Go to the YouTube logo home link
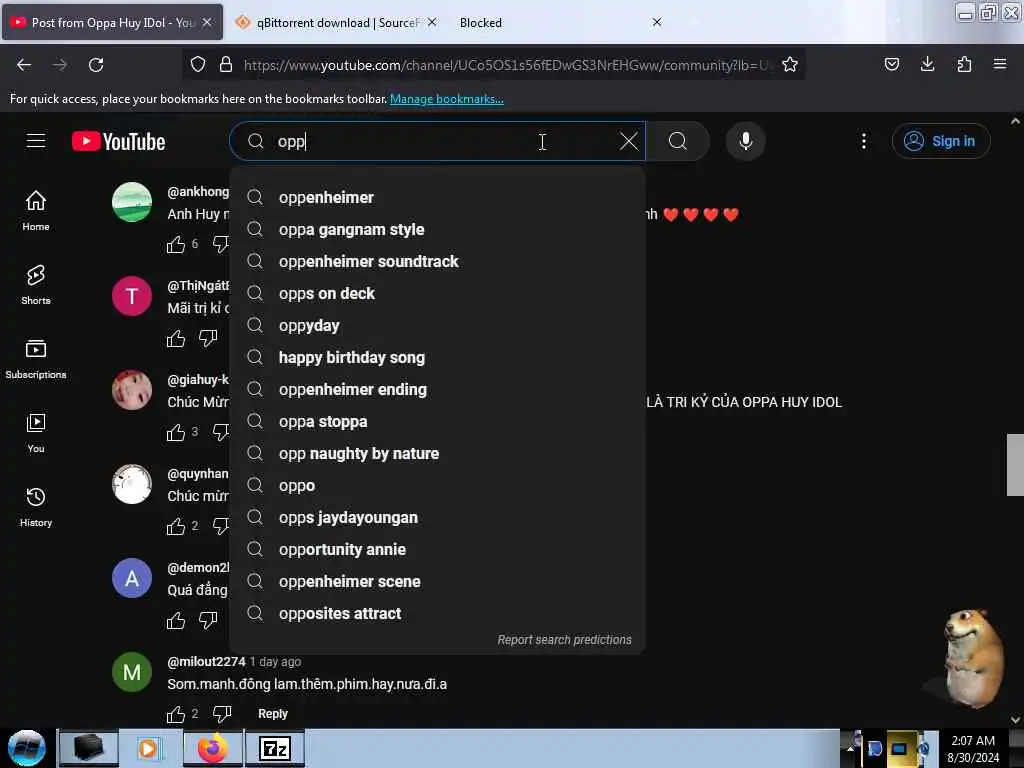Screen dimensions: 1024x768 (x=118, y=141)
